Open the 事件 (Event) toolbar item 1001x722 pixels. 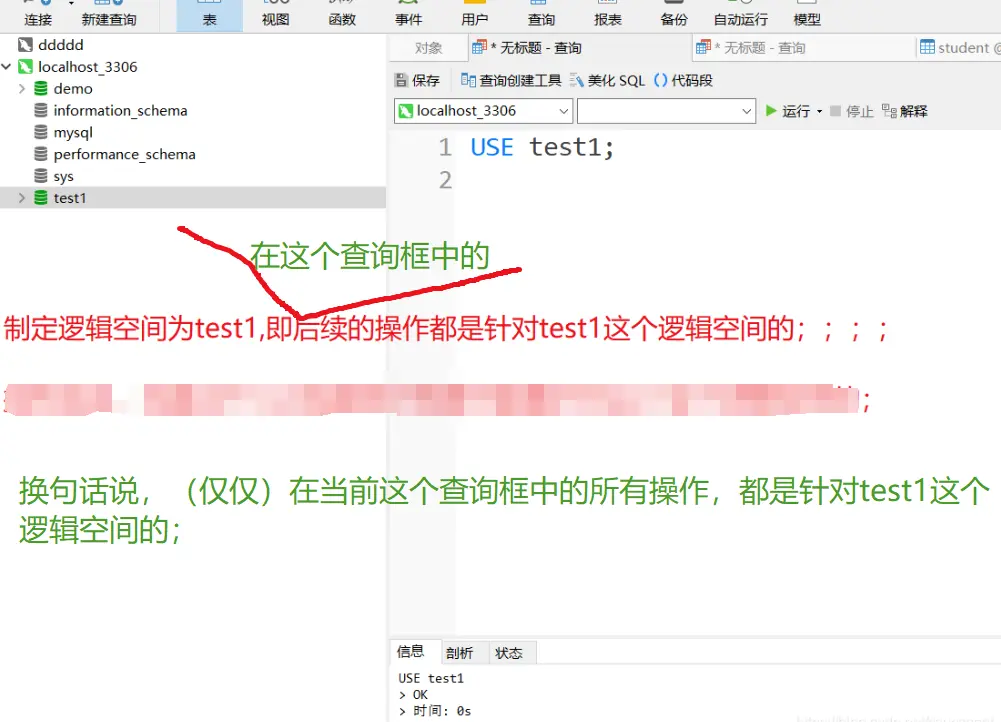pos(409,15)
